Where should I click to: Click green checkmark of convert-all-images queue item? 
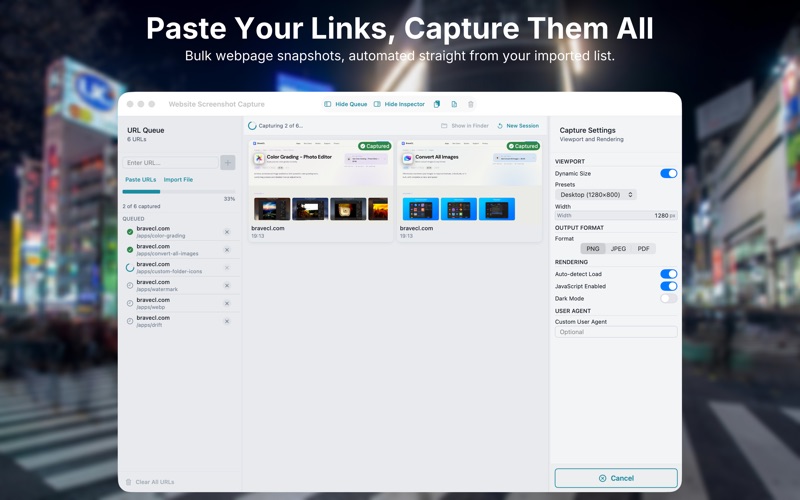[130, 250]
